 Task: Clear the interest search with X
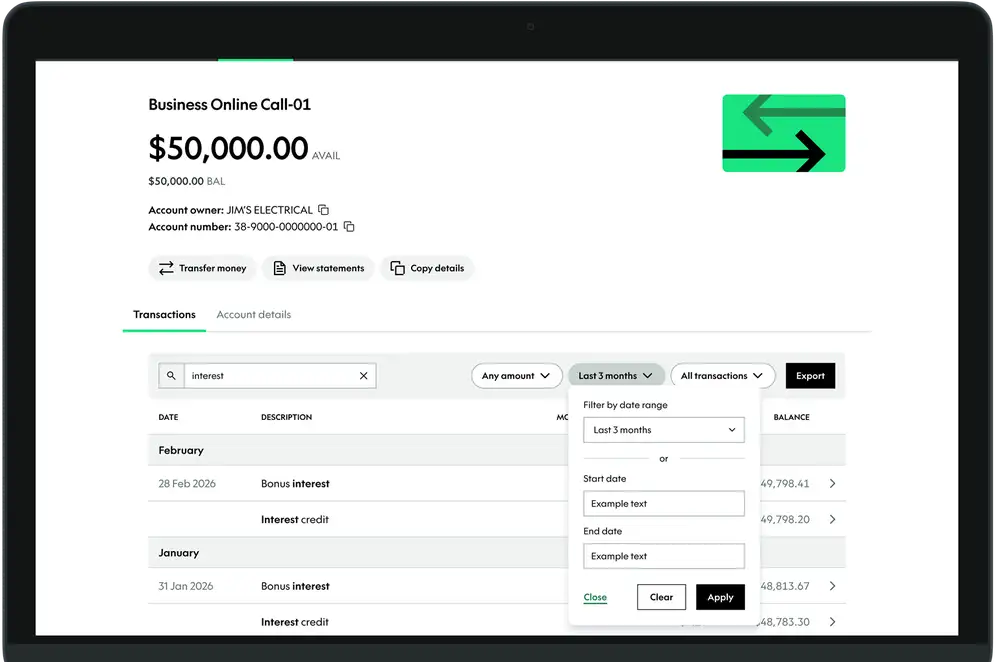(x=364, y=376)
